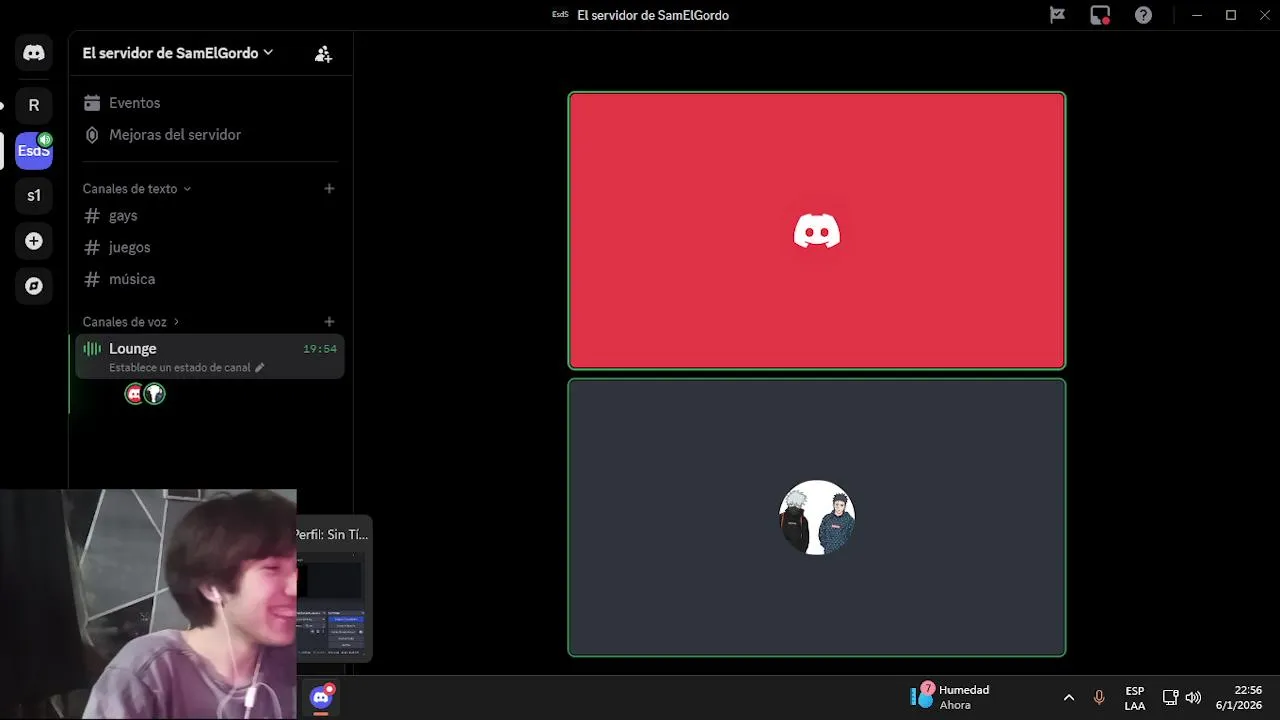Create a new text channel with plus

point(329,189)
